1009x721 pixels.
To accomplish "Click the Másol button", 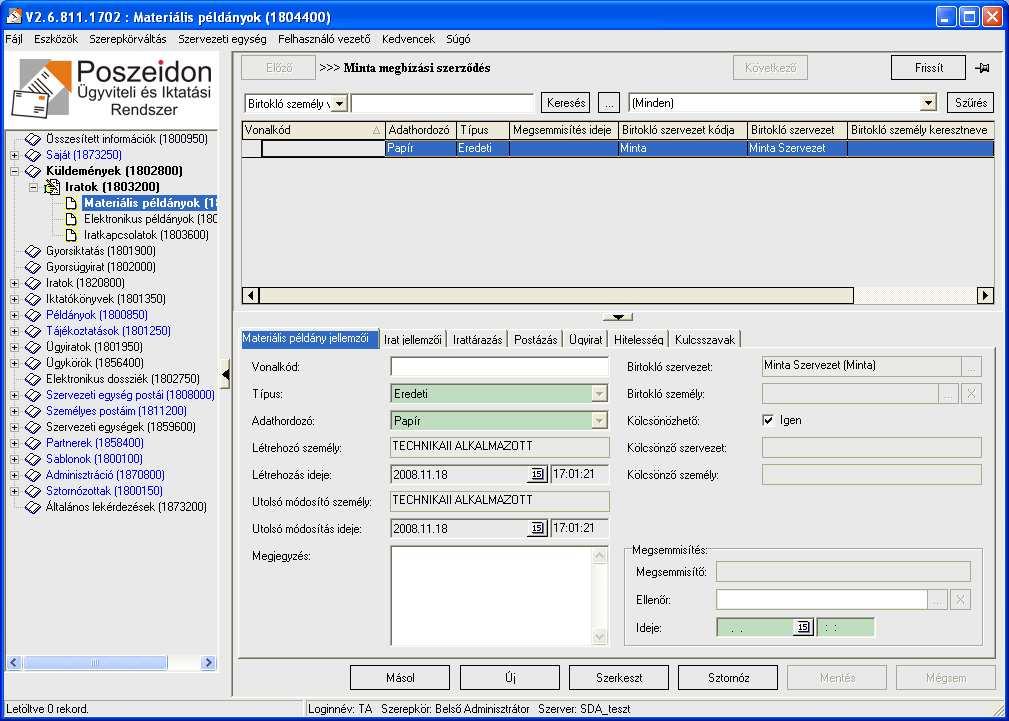I will 400,678.
